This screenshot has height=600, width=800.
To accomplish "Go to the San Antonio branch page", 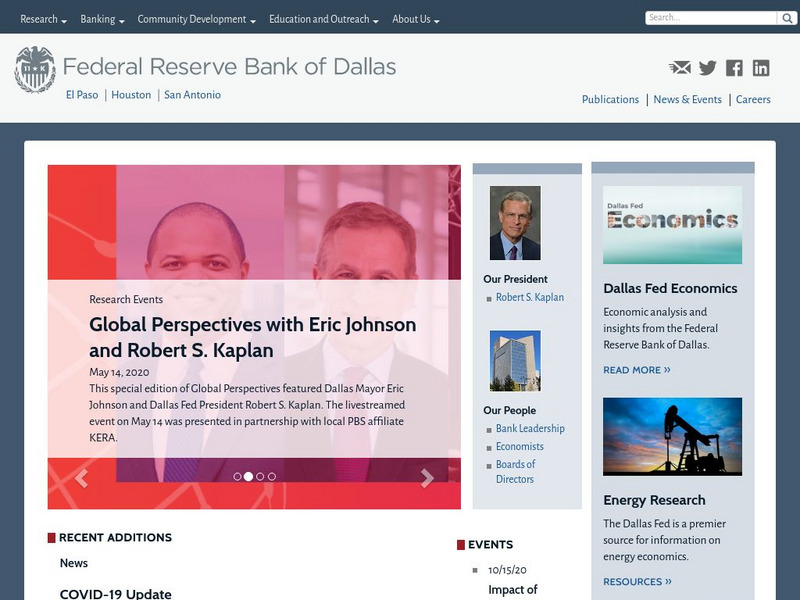I will 192,95.
